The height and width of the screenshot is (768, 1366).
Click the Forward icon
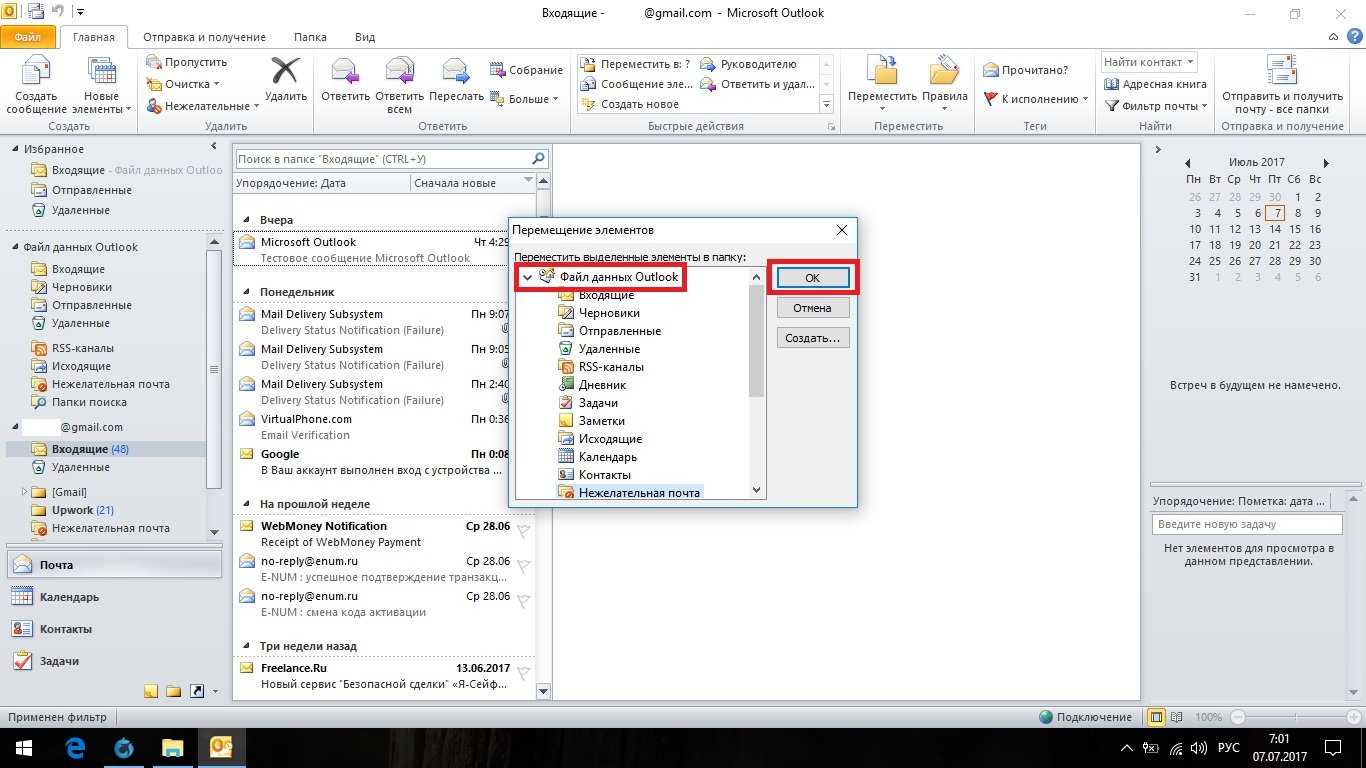456,71
